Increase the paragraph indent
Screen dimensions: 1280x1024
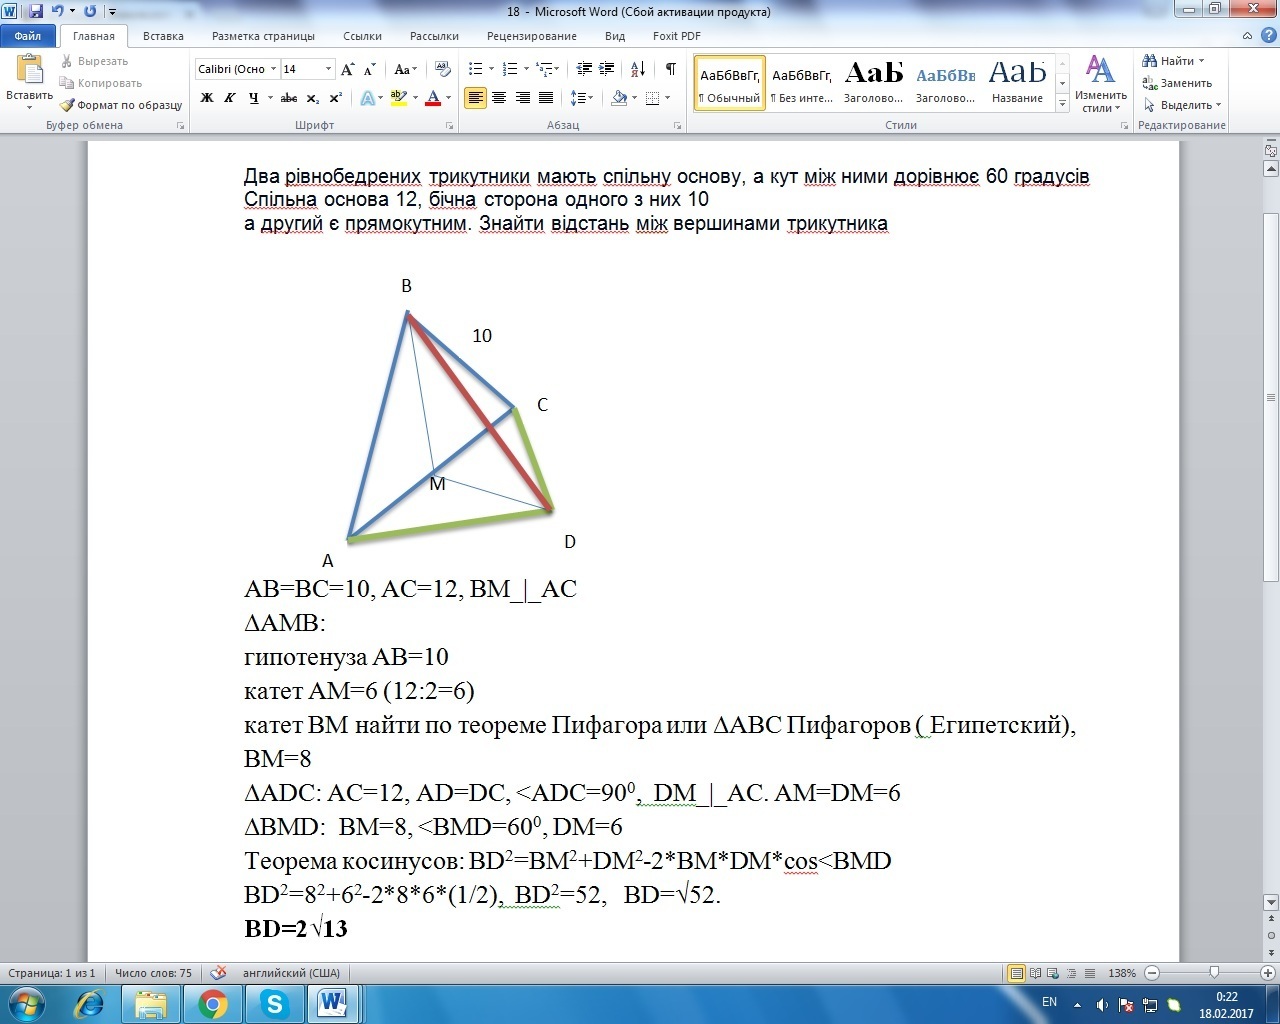click(x=607, y=69)
